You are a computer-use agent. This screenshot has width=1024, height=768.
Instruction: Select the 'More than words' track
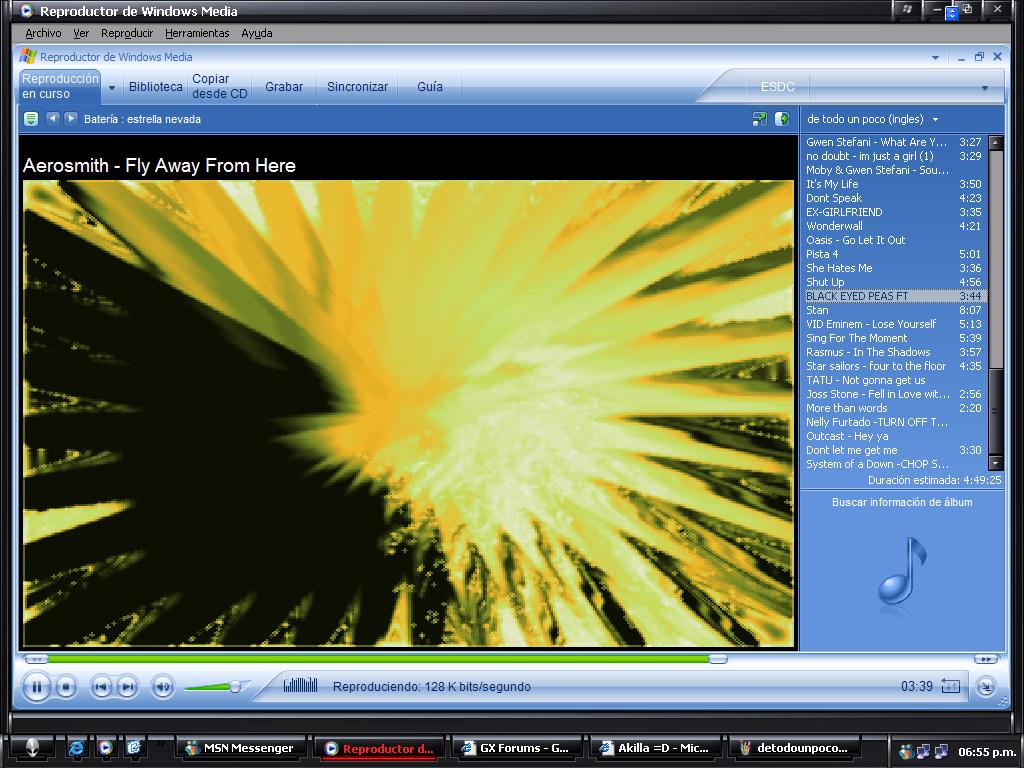point(894,408)
